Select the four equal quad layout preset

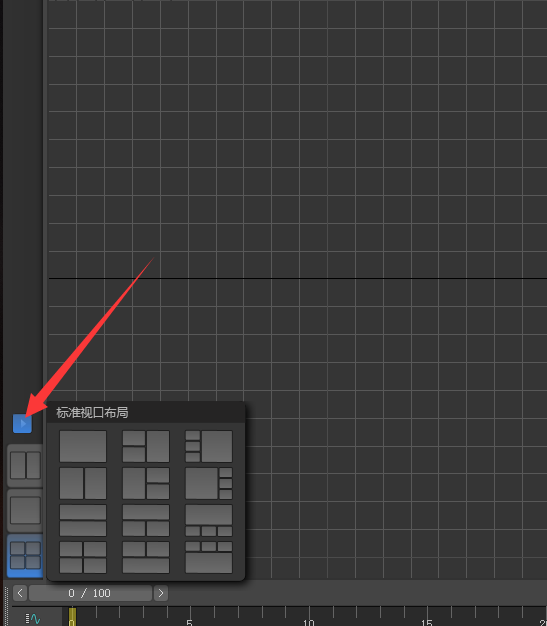click(x=83, y=557)
